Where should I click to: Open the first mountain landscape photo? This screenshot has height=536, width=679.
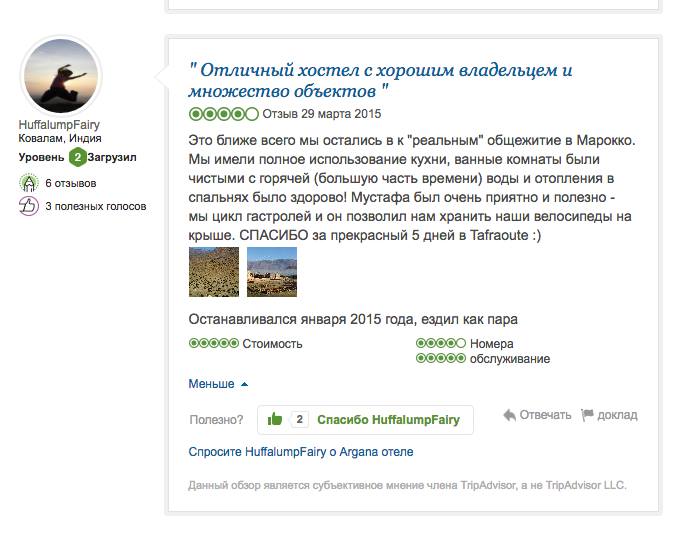point(214,272)
